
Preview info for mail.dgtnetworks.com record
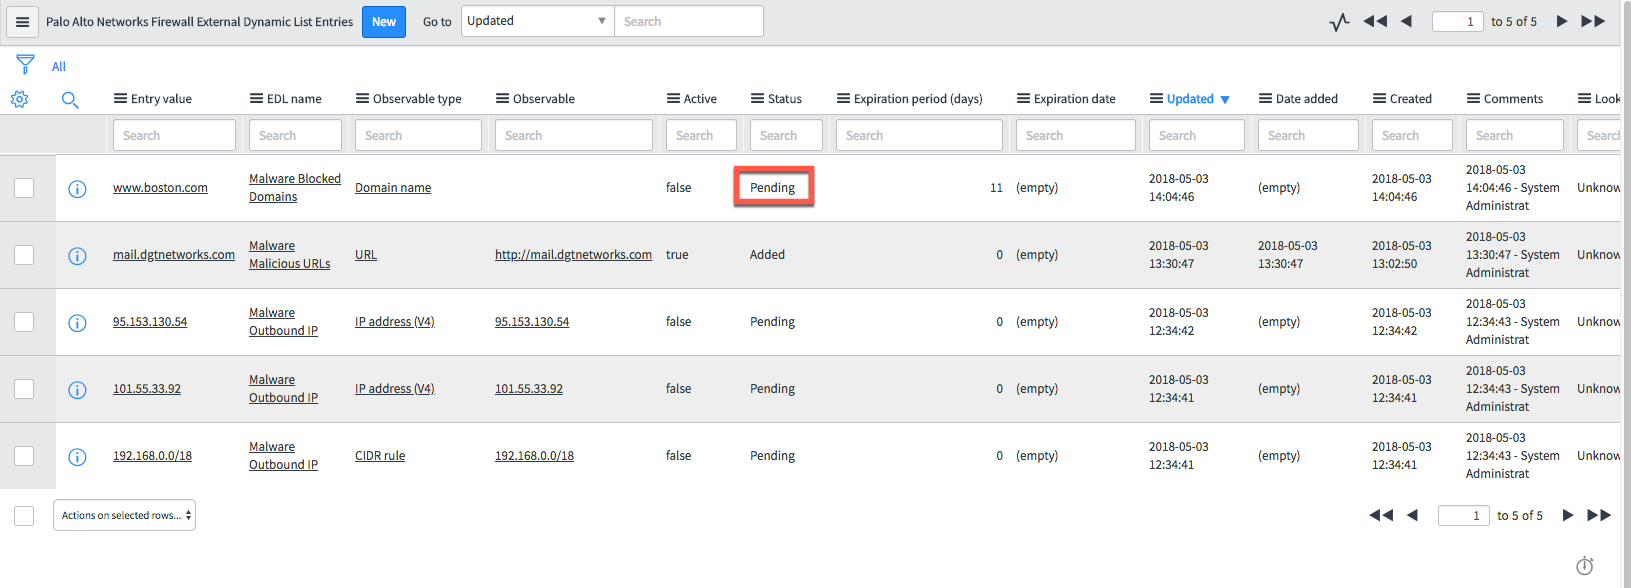(77, 256)
